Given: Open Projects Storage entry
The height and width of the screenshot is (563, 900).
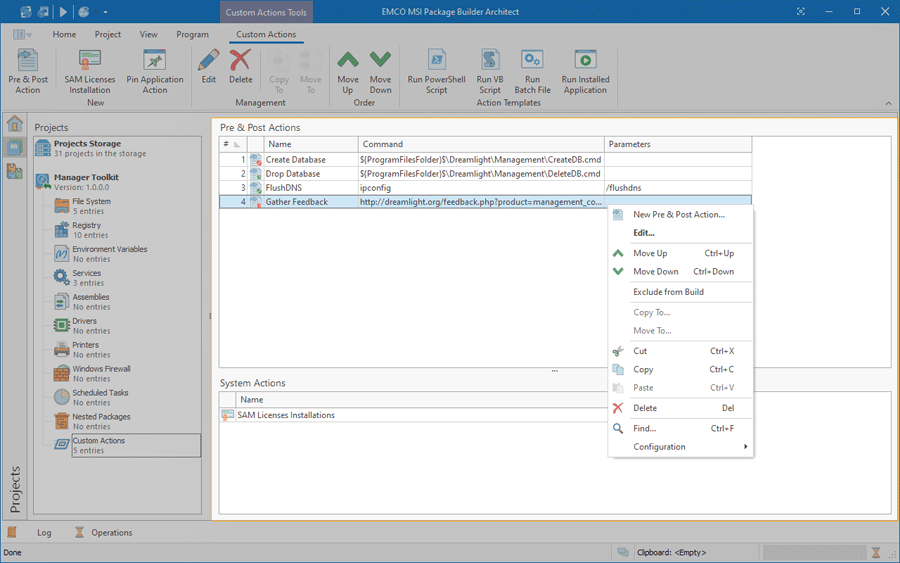Looking at the screenshot, I should tap(90, 148).
